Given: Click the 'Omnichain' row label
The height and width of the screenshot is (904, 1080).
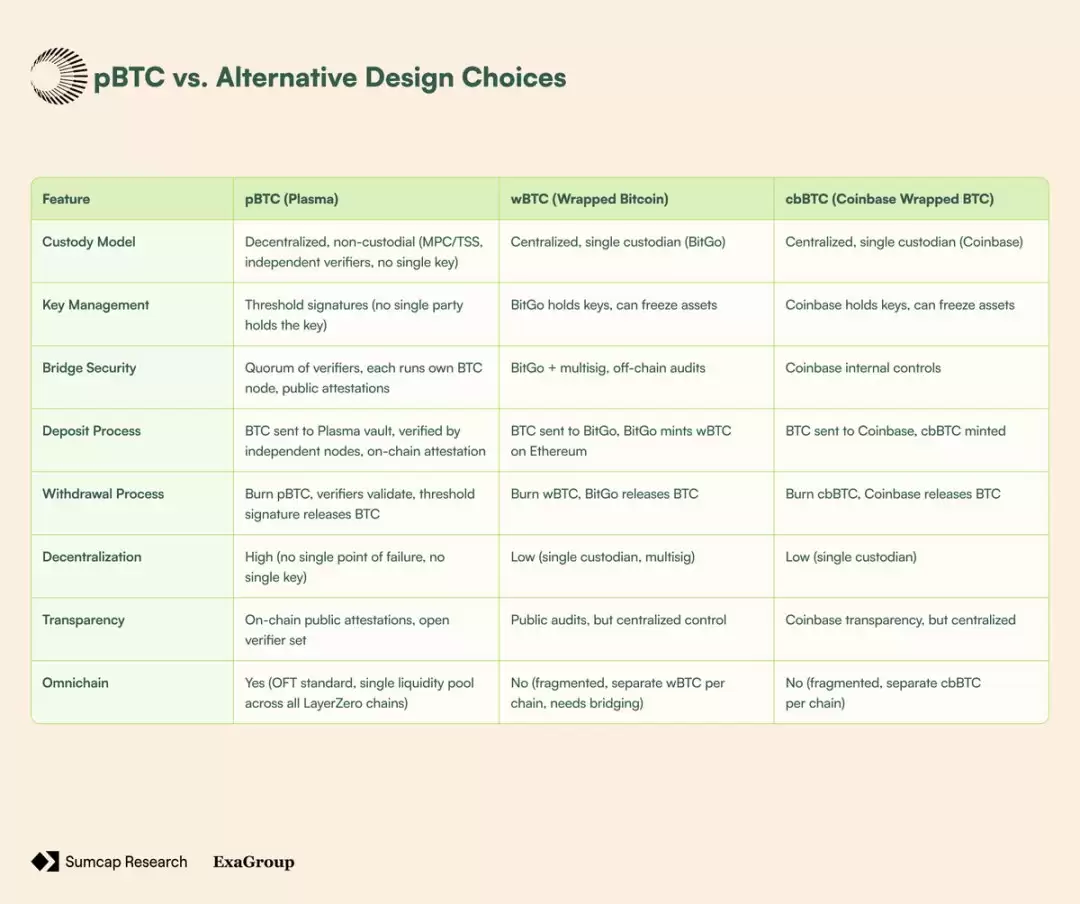Looking at the screenshot, I should click(x=75, y=683).
